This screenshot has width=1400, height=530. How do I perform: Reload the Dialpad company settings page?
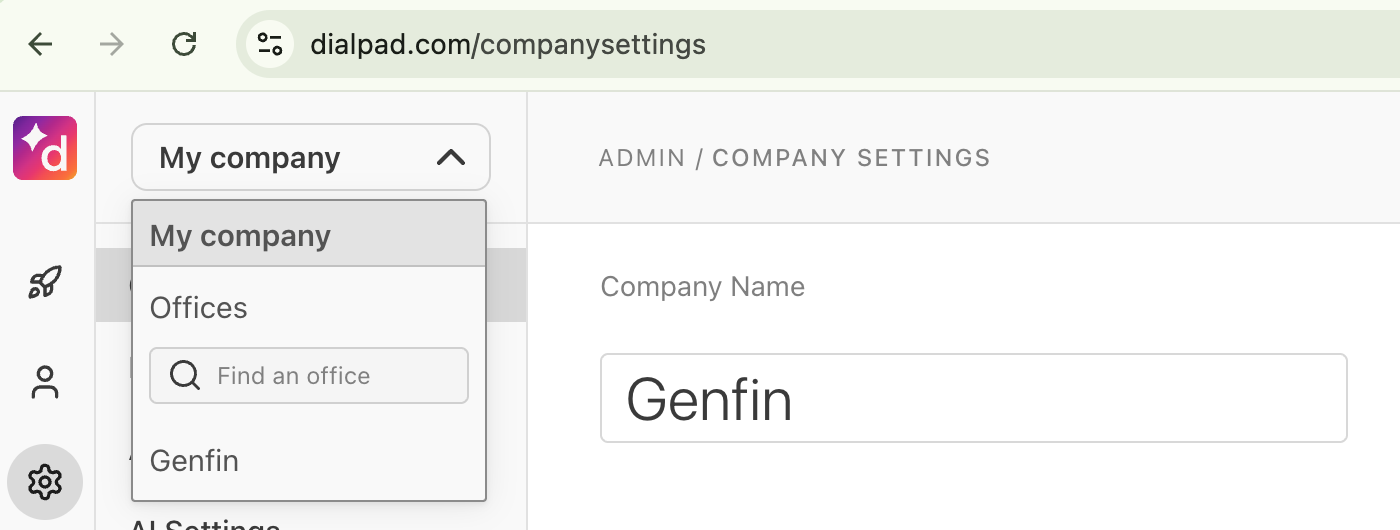point(184,45)
